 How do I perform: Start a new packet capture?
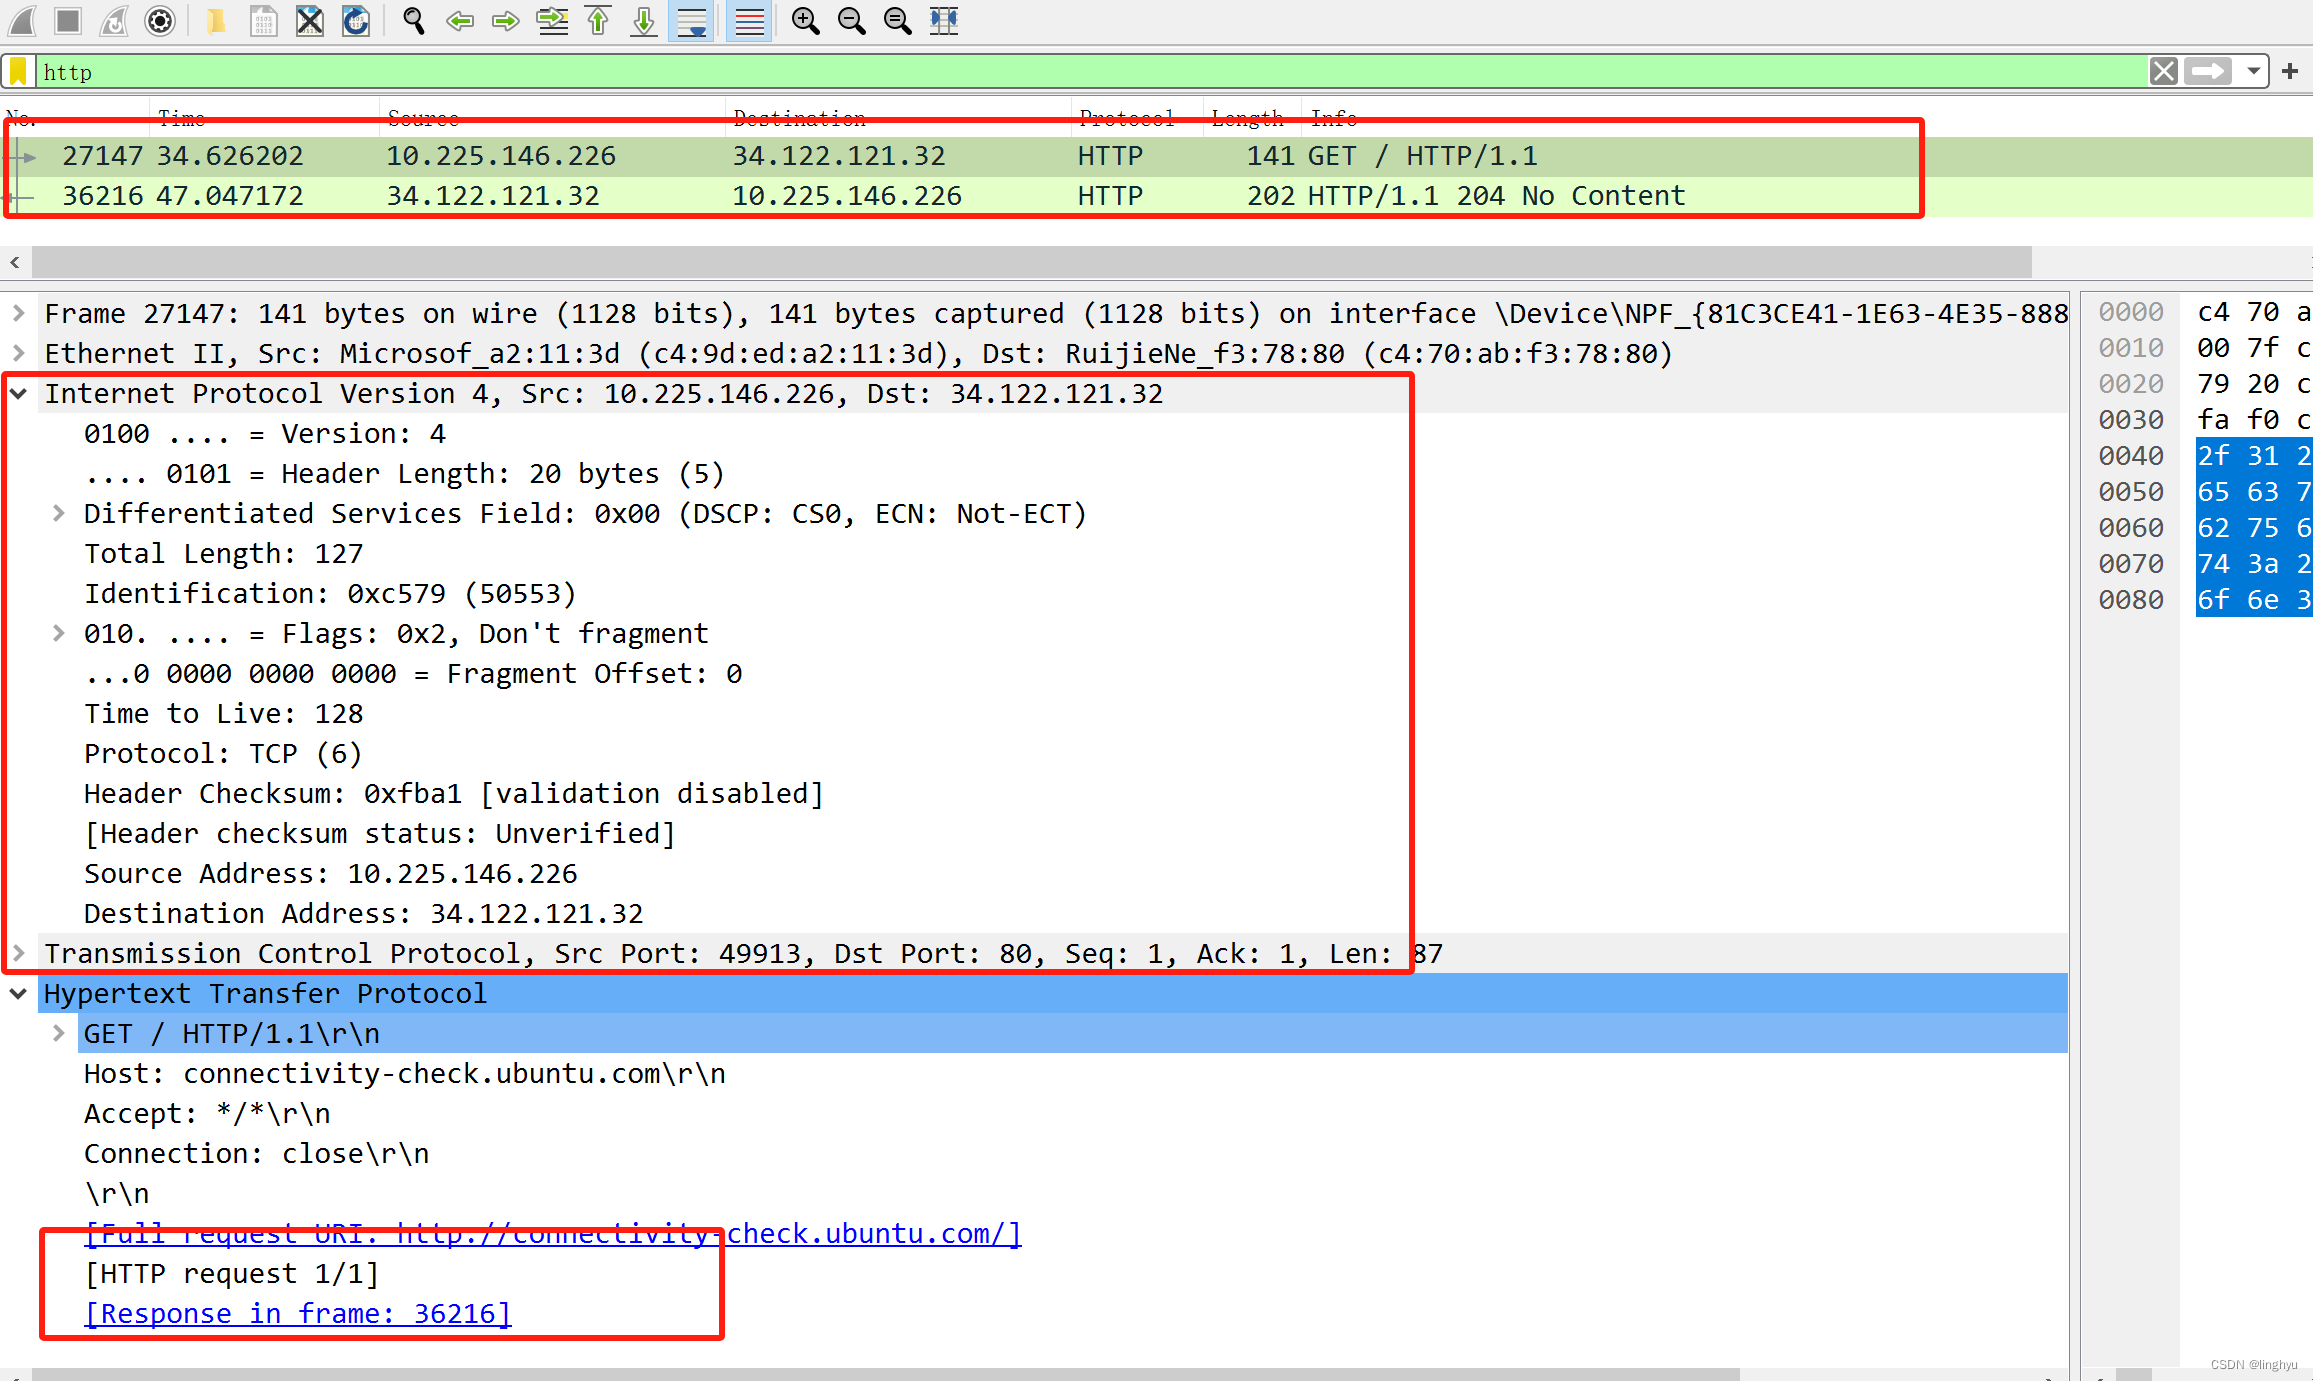point(21,21)
